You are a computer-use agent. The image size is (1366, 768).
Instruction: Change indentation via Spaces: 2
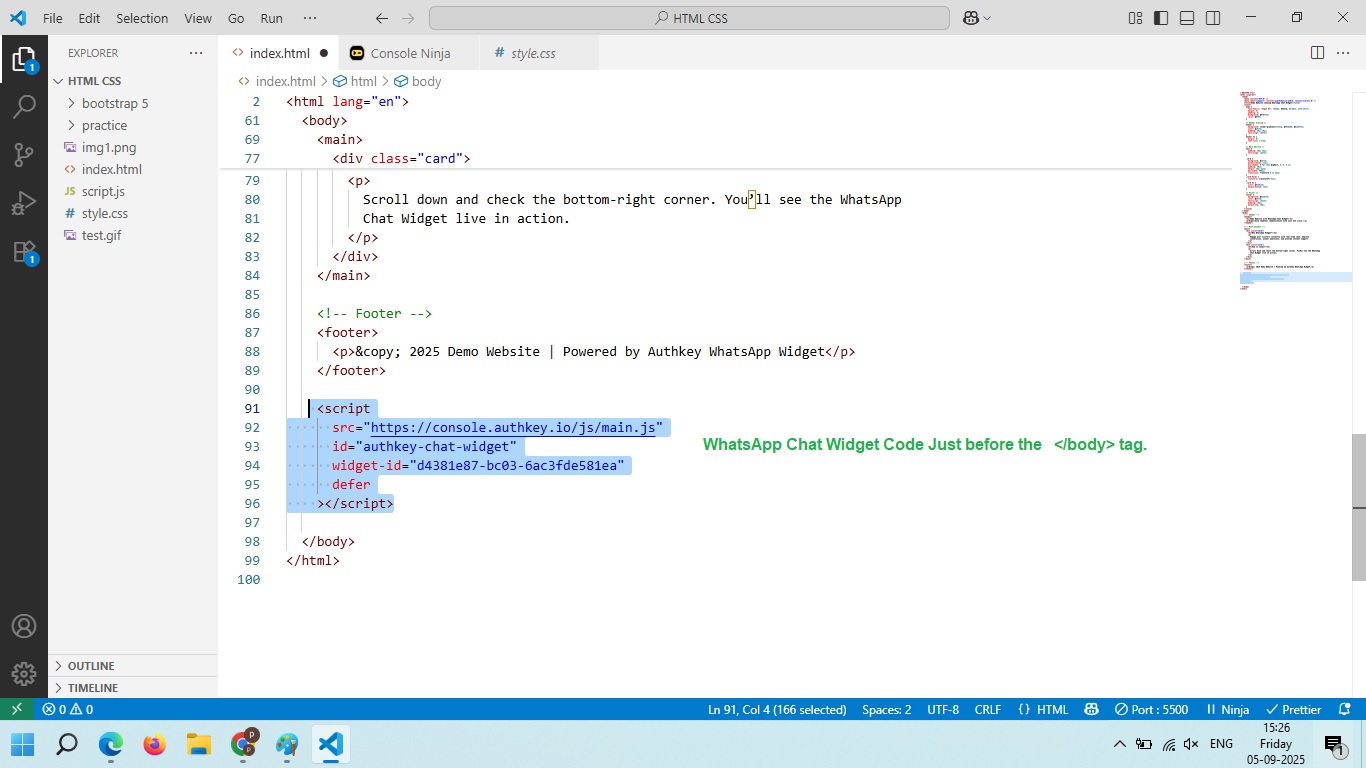tap(886, 709)
